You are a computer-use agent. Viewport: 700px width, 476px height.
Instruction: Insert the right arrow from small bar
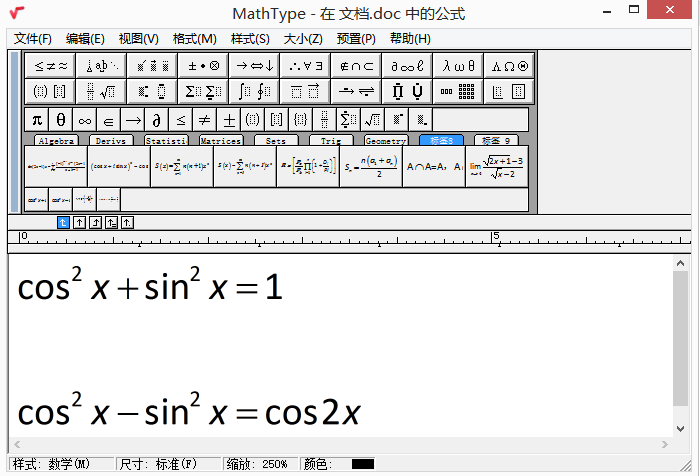(133, 120)
